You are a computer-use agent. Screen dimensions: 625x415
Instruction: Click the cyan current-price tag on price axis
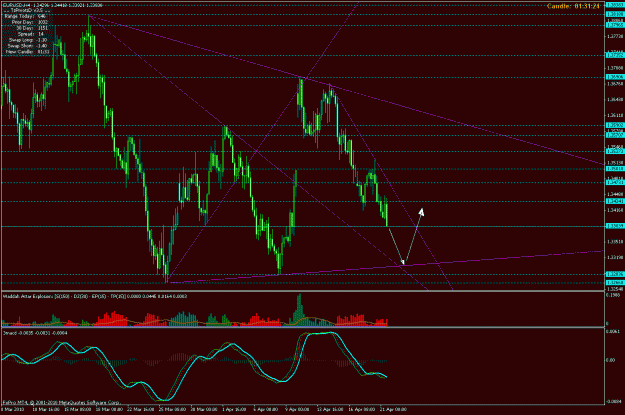pyautogui.click(x=615, y=226)
